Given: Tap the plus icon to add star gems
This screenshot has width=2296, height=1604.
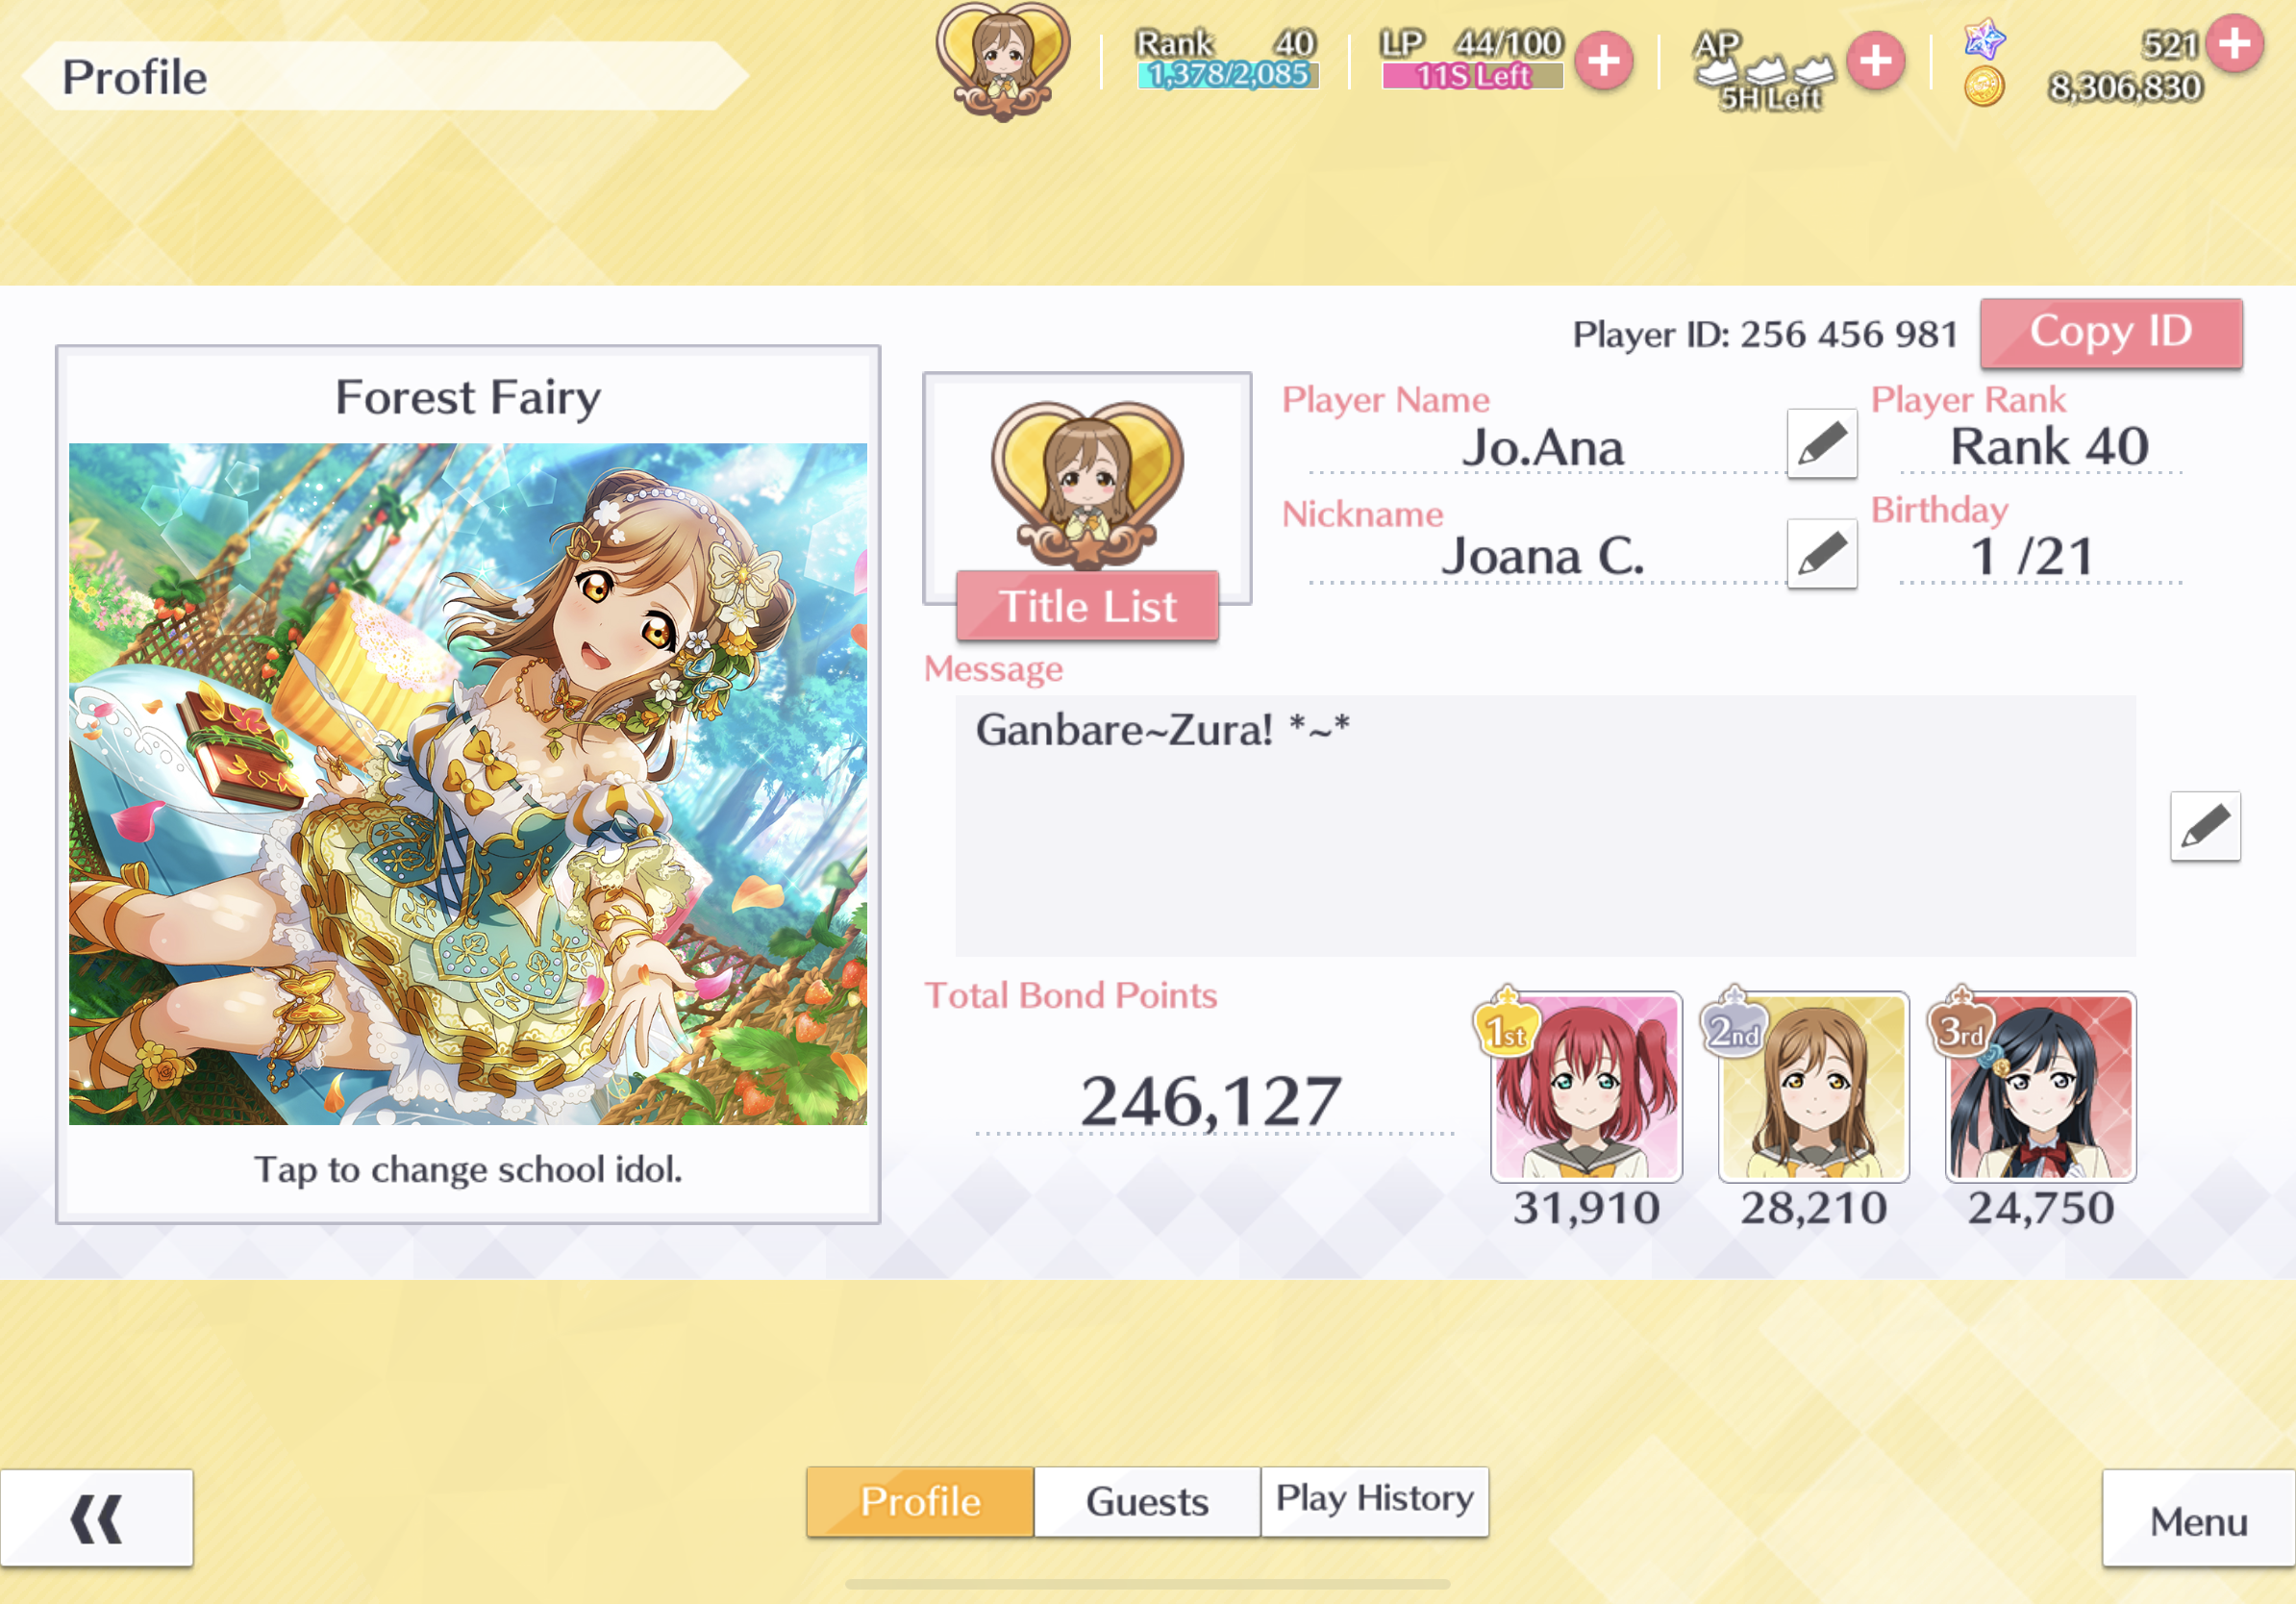Looking at the screenshot, I should pyautogui.click(x=2235, y=43).
